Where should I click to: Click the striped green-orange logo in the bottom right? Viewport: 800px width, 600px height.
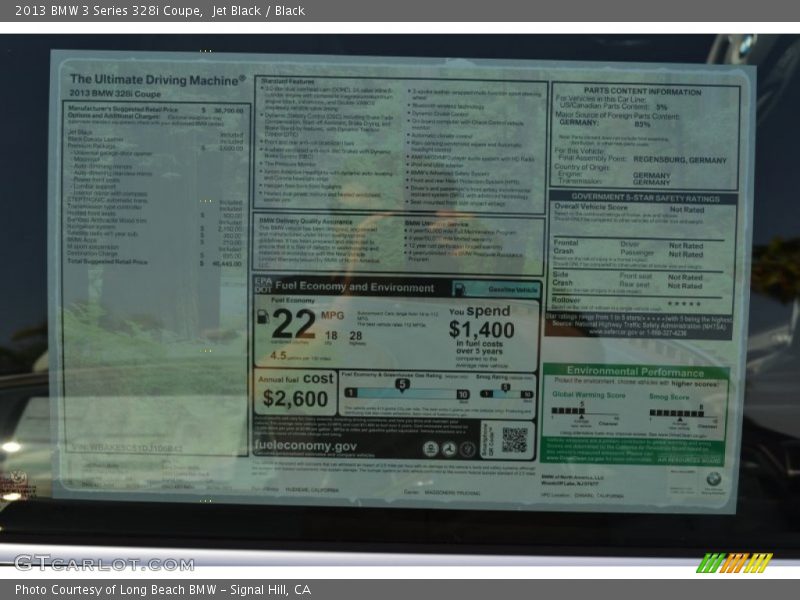734,563
